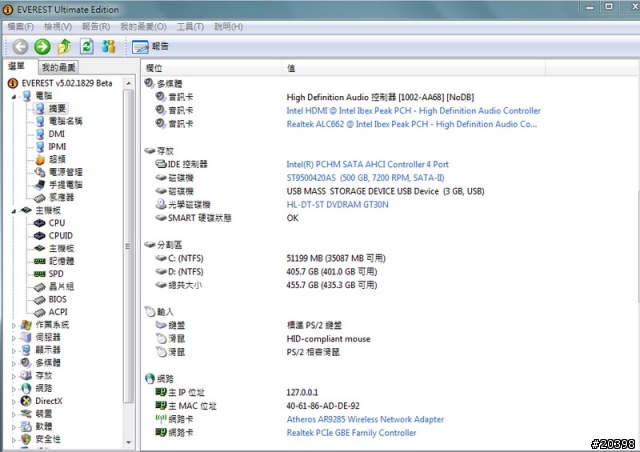
Task: Select the CPU chip icon in tree
Action: point(40,223)
